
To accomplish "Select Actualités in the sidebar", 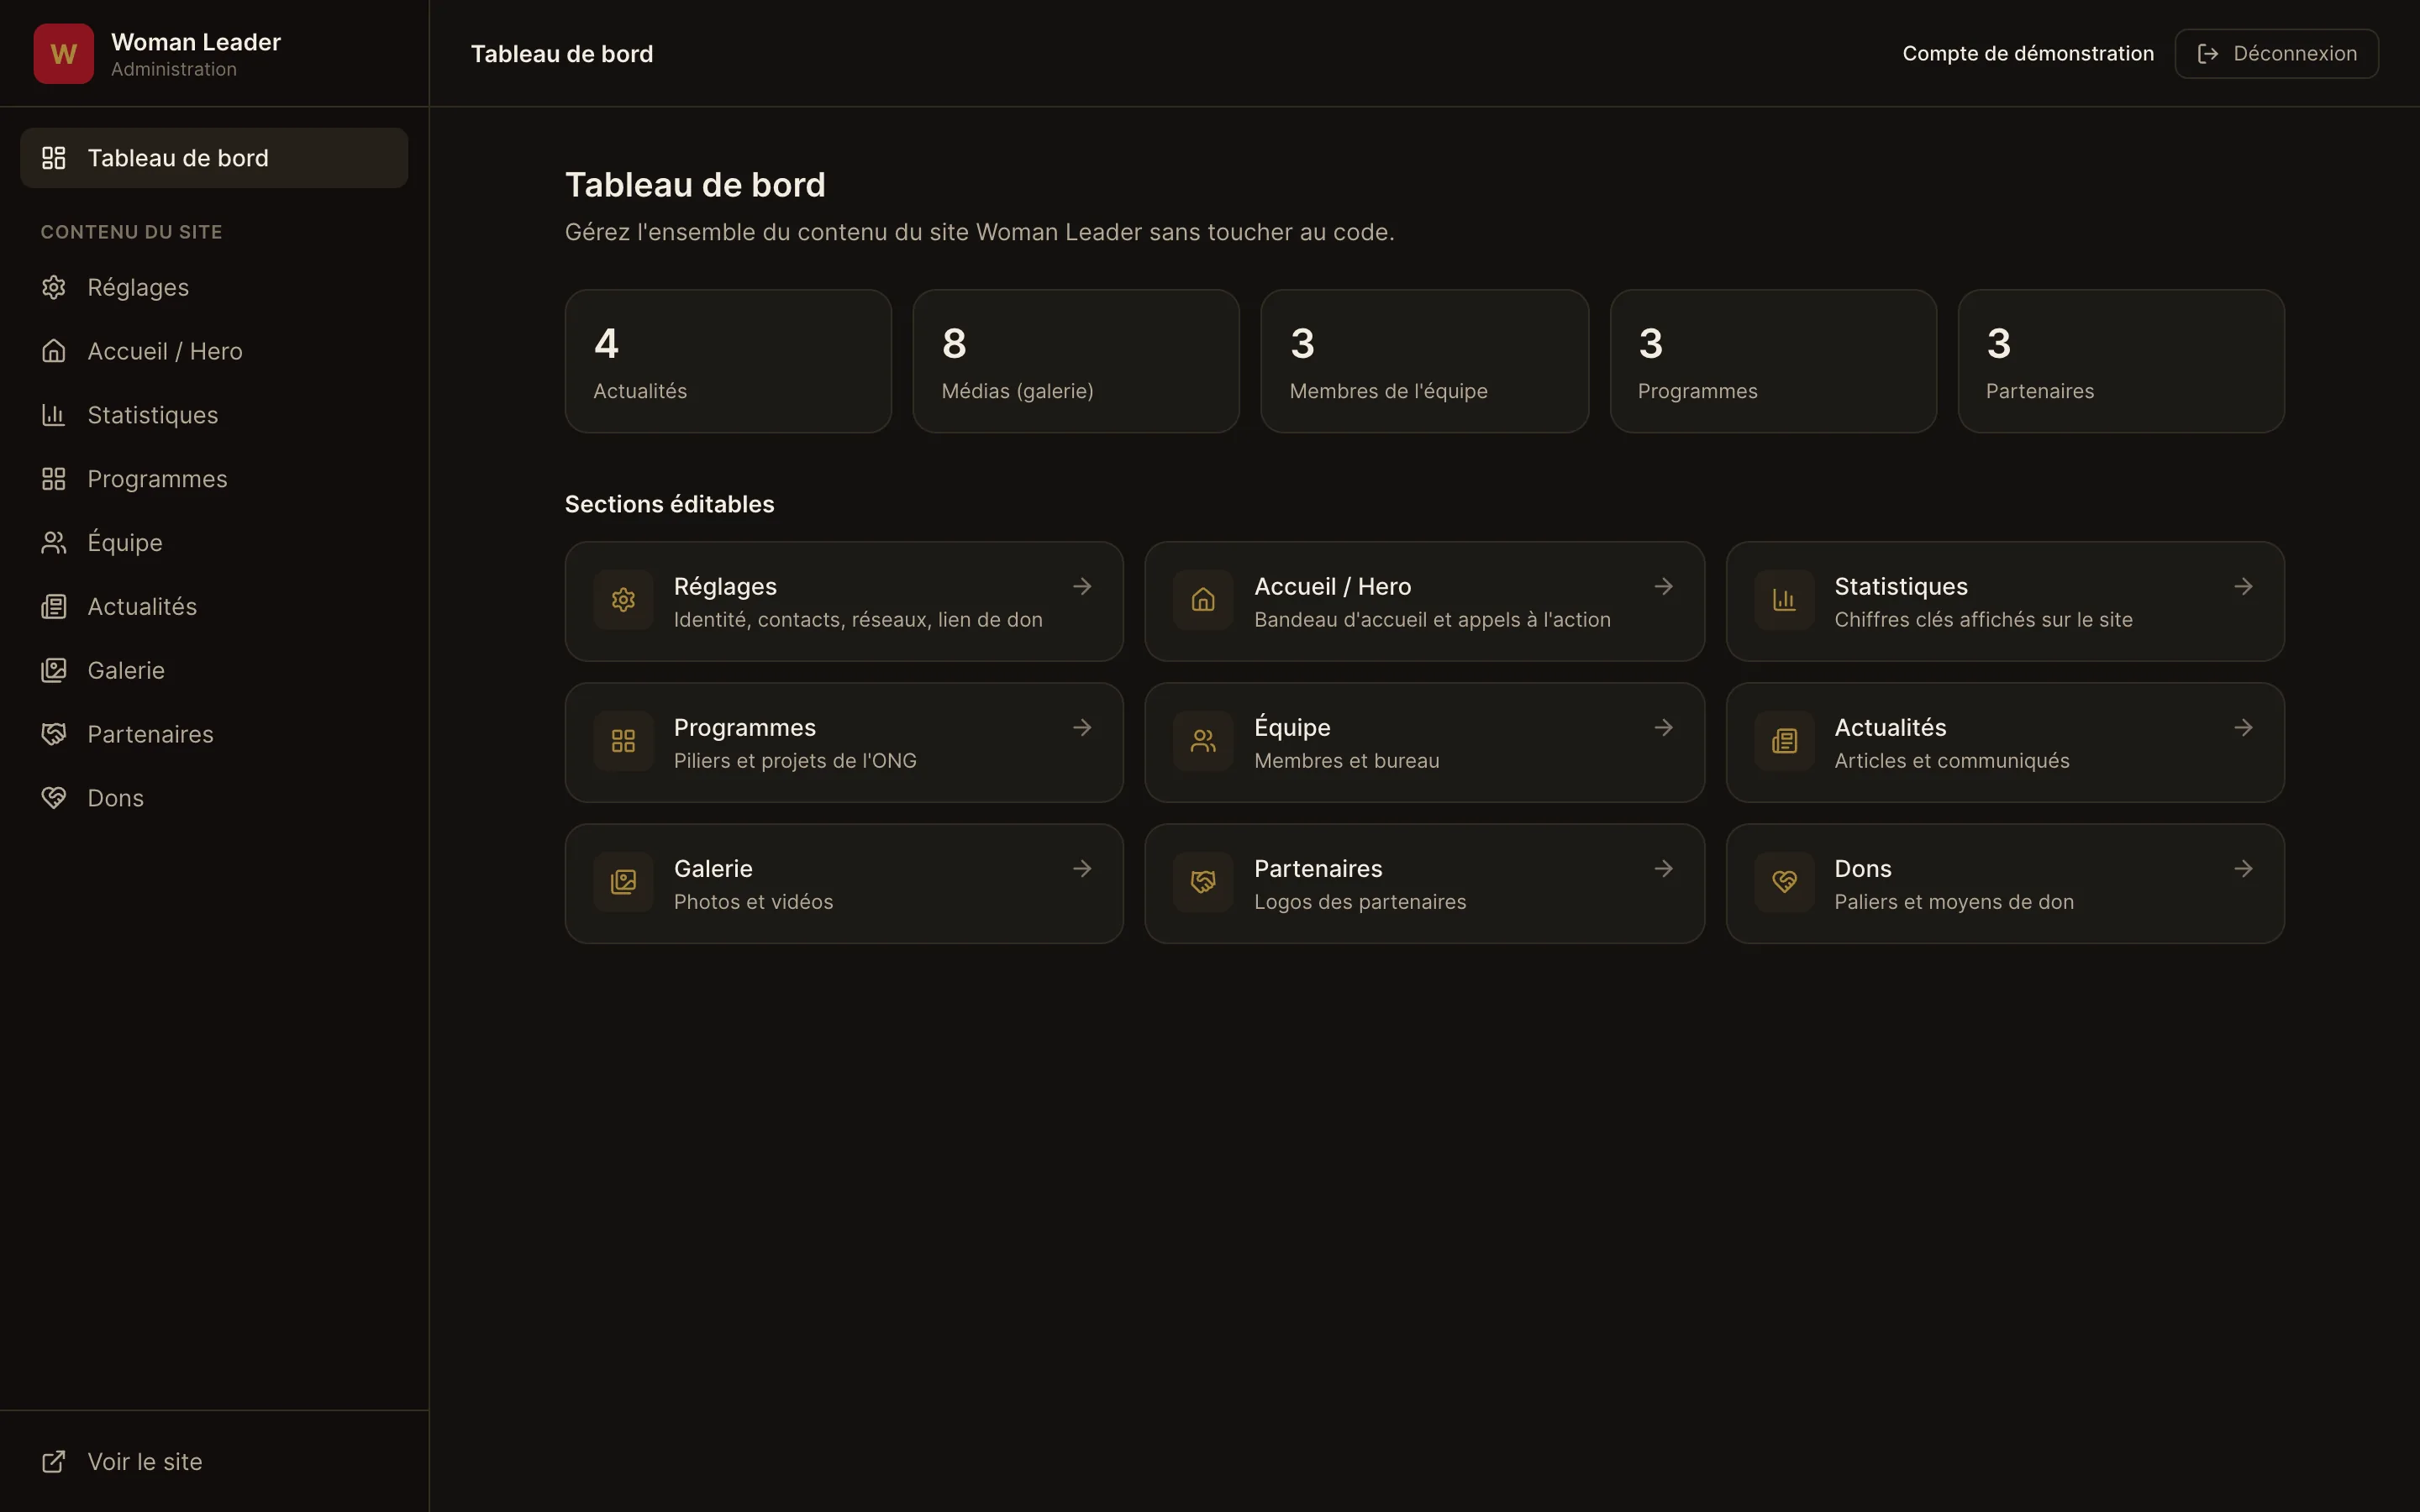I will [214, 607].
